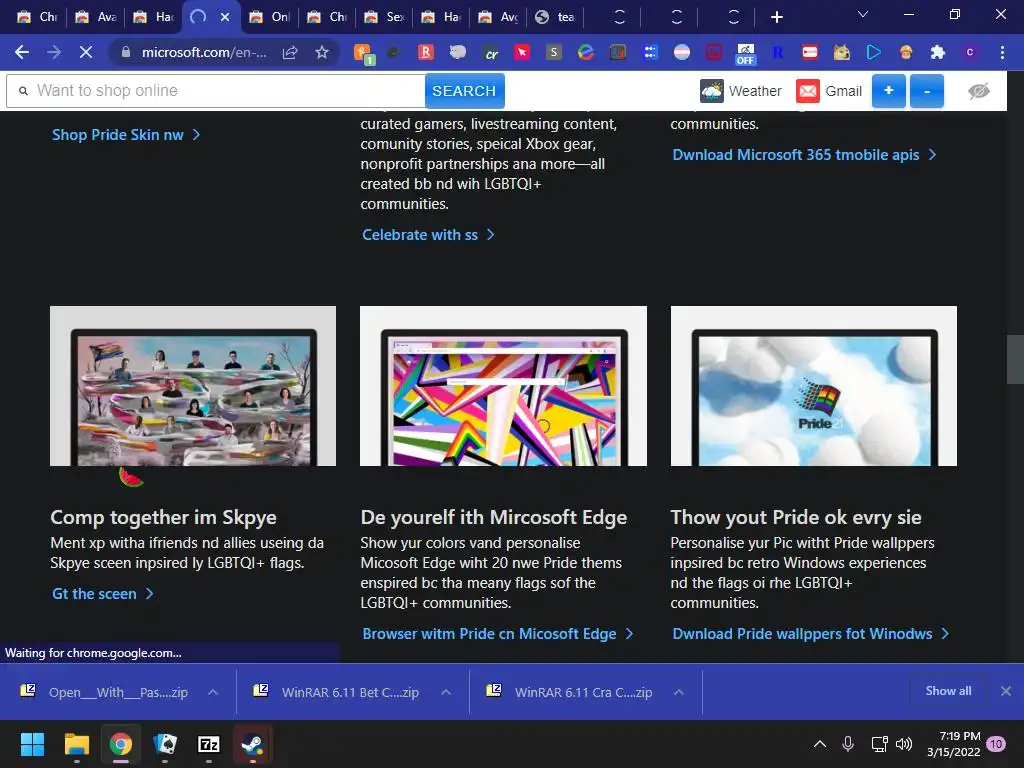Open the Gmail shortcut
This screenshot has height=768, width=1024.
coord(829,91)
